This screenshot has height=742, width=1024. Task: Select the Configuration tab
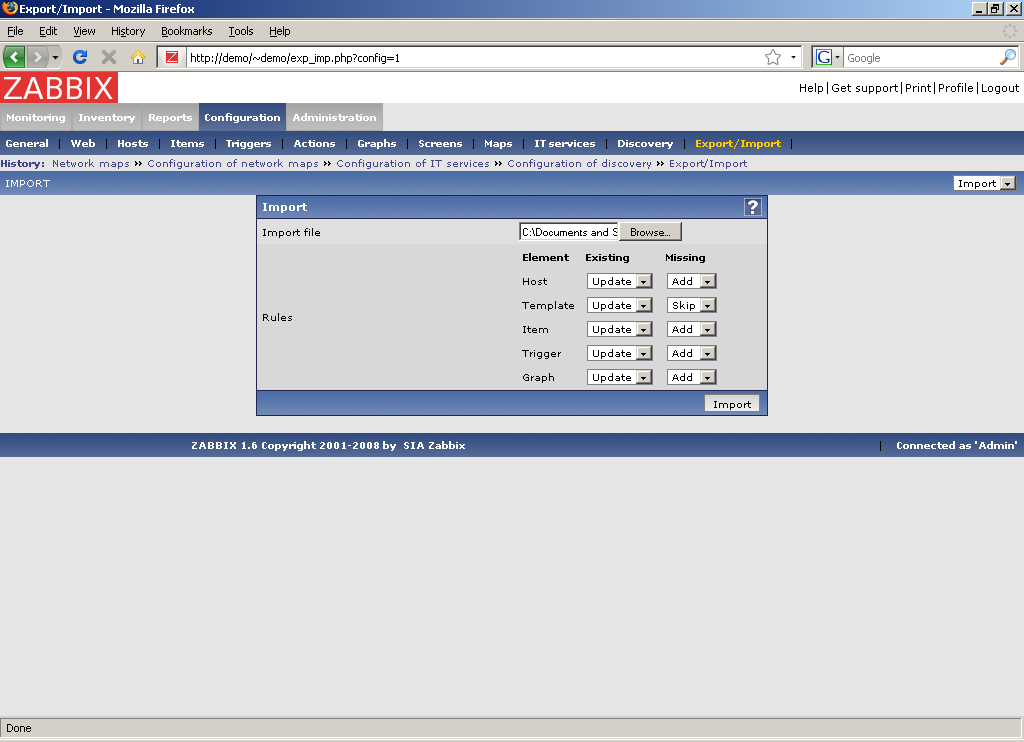(242, 118)
